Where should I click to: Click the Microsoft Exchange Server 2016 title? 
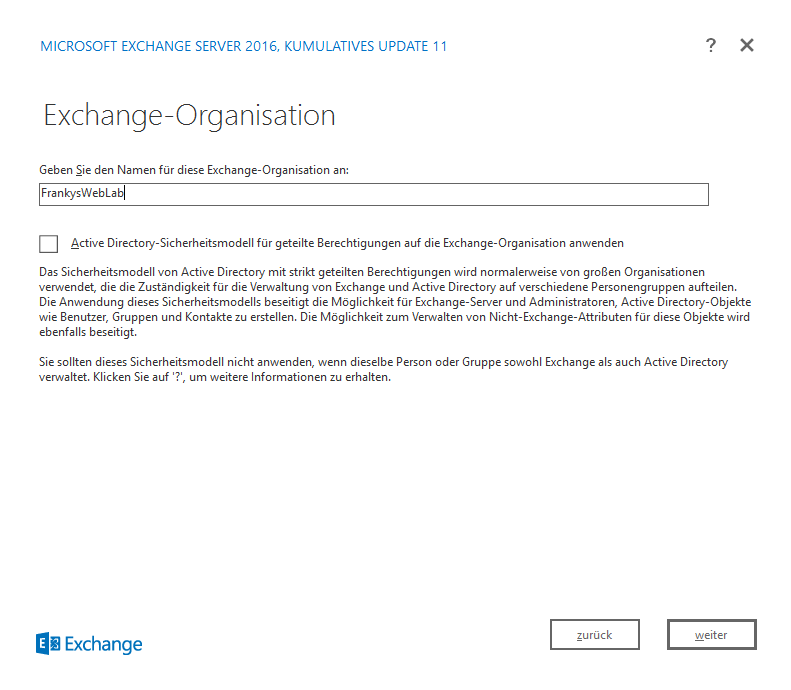point(159,46)
